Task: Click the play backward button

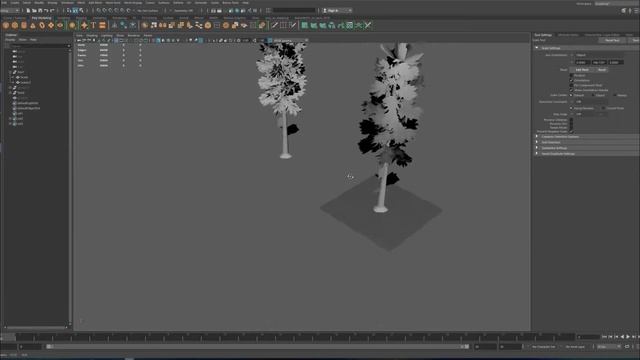Action: click(622, 337)
